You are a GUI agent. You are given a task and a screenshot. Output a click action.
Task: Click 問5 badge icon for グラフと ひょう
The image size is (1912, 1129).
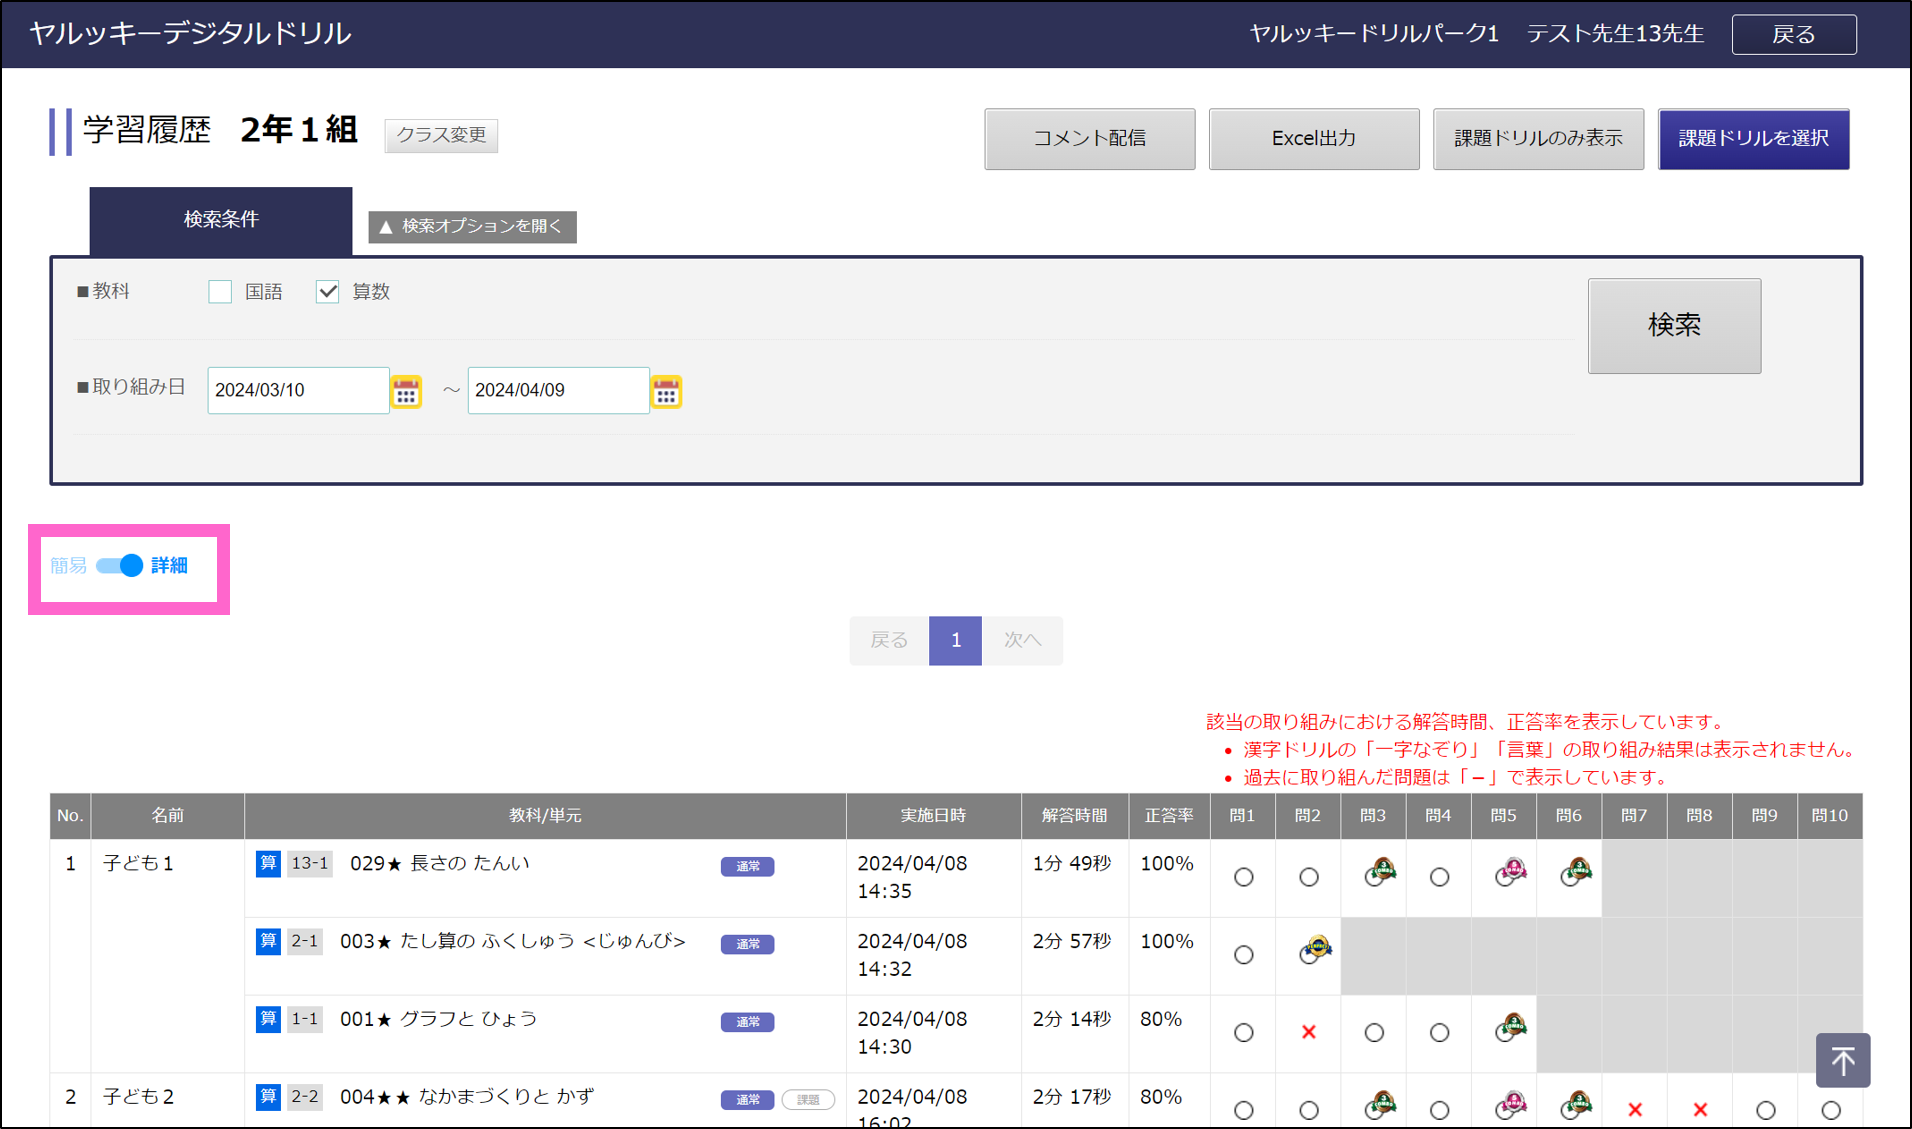pos(1511,1027)
